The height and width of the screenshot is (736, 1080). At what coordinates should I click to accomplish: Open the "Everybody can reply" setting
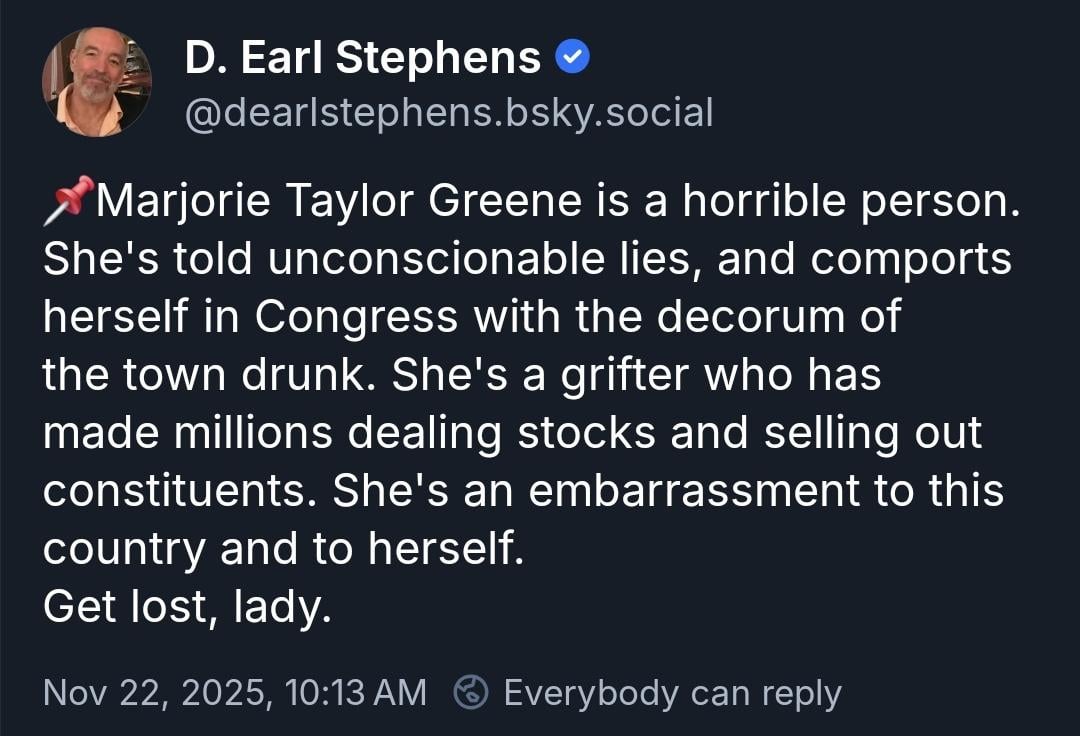(672, 692)
